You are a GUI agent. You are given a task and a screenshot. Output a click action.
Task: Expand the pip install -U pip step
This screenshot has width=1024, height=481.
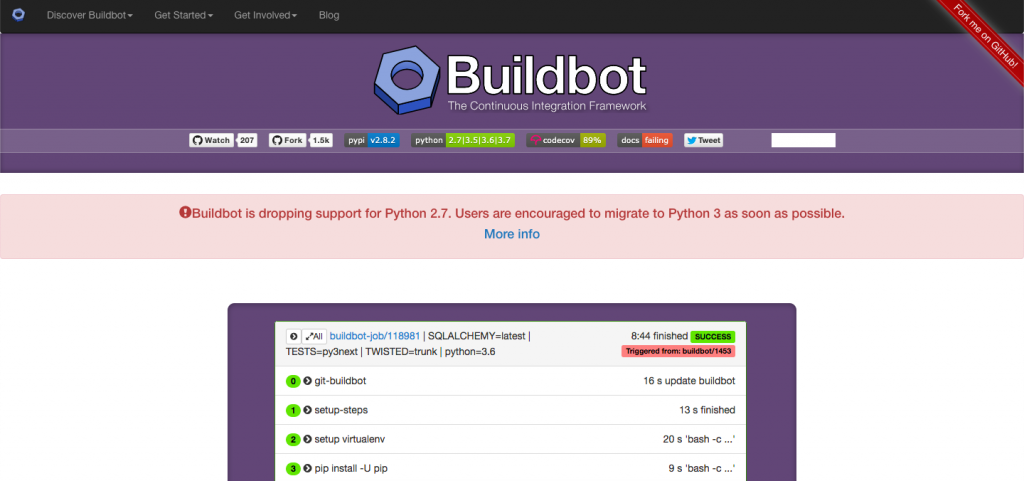click(x=308, y=469)
